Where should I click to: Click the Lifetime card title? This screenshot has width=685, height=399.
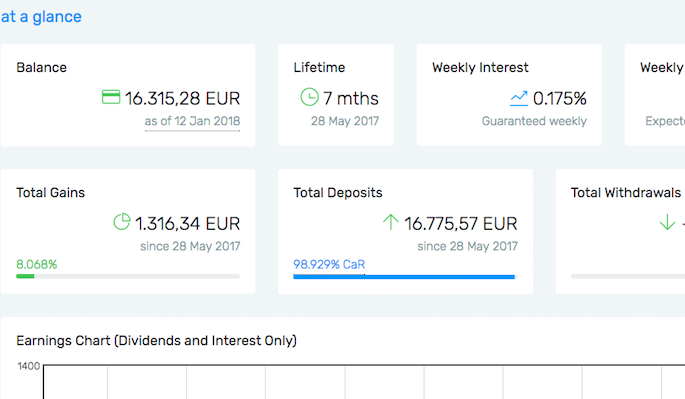point(319,68)
